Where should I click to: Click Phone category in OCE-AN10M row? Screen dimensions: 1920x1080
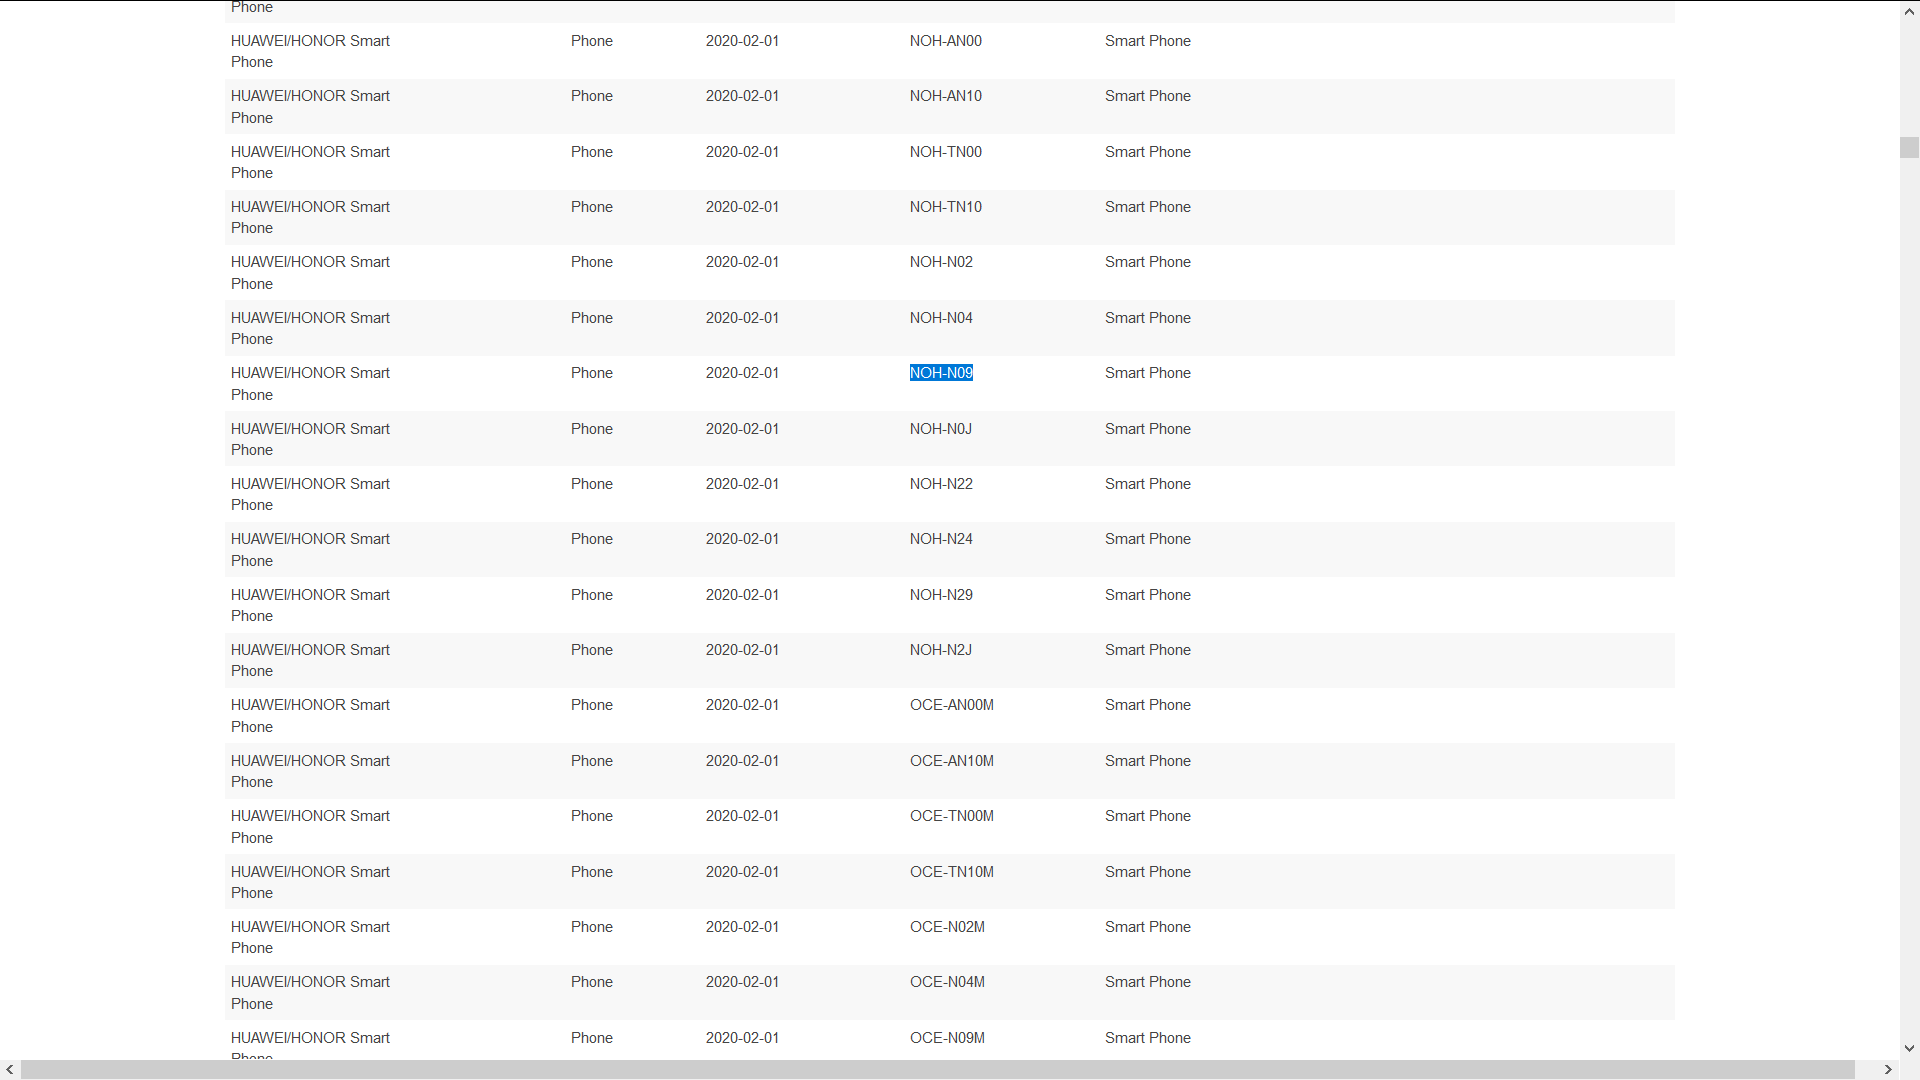coord(592,761)
